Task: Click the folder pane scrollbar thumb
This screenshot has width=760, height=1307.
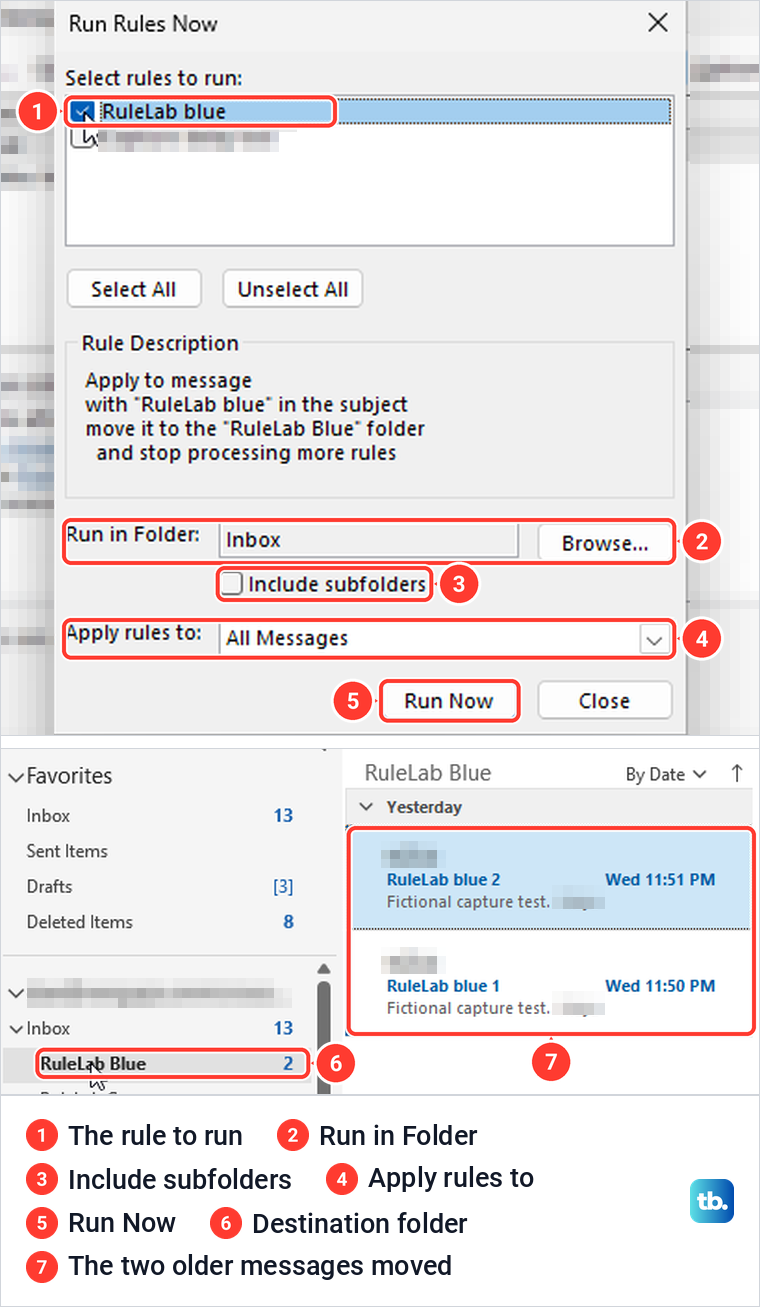Action: click(x=323, y=1036)
